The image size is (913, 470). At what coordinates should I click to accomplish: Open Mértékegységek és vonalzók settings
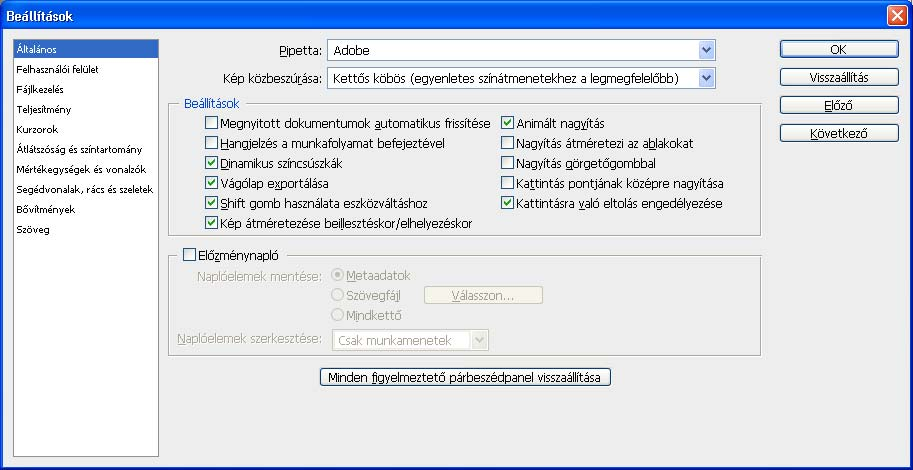tap(86, 169)
